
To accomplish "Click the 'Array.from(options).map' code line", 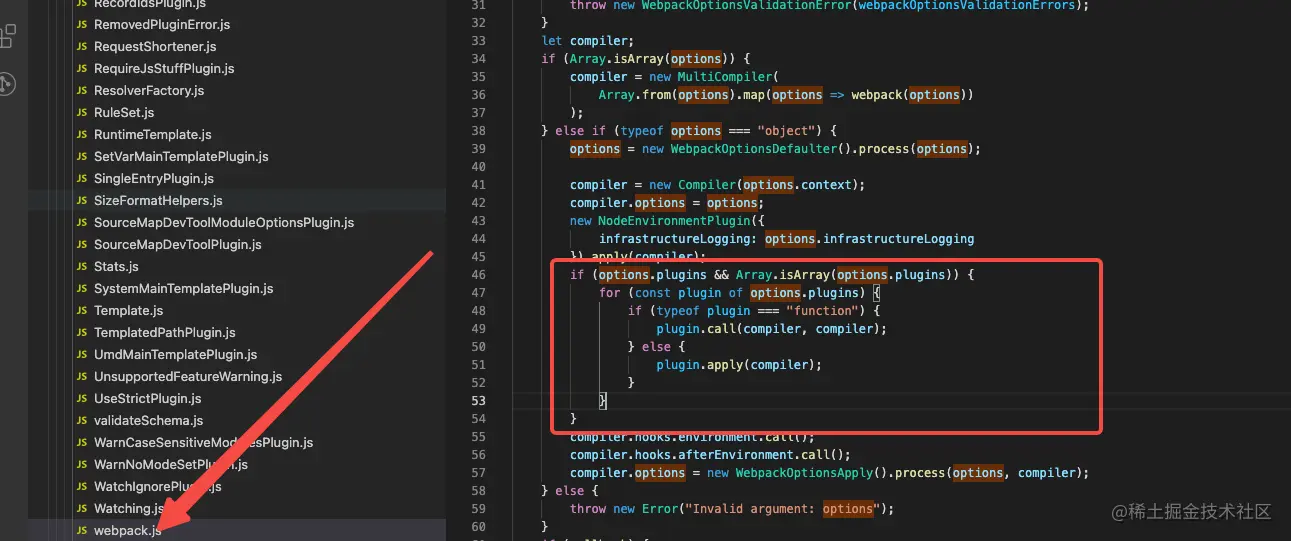I will 786,95.
